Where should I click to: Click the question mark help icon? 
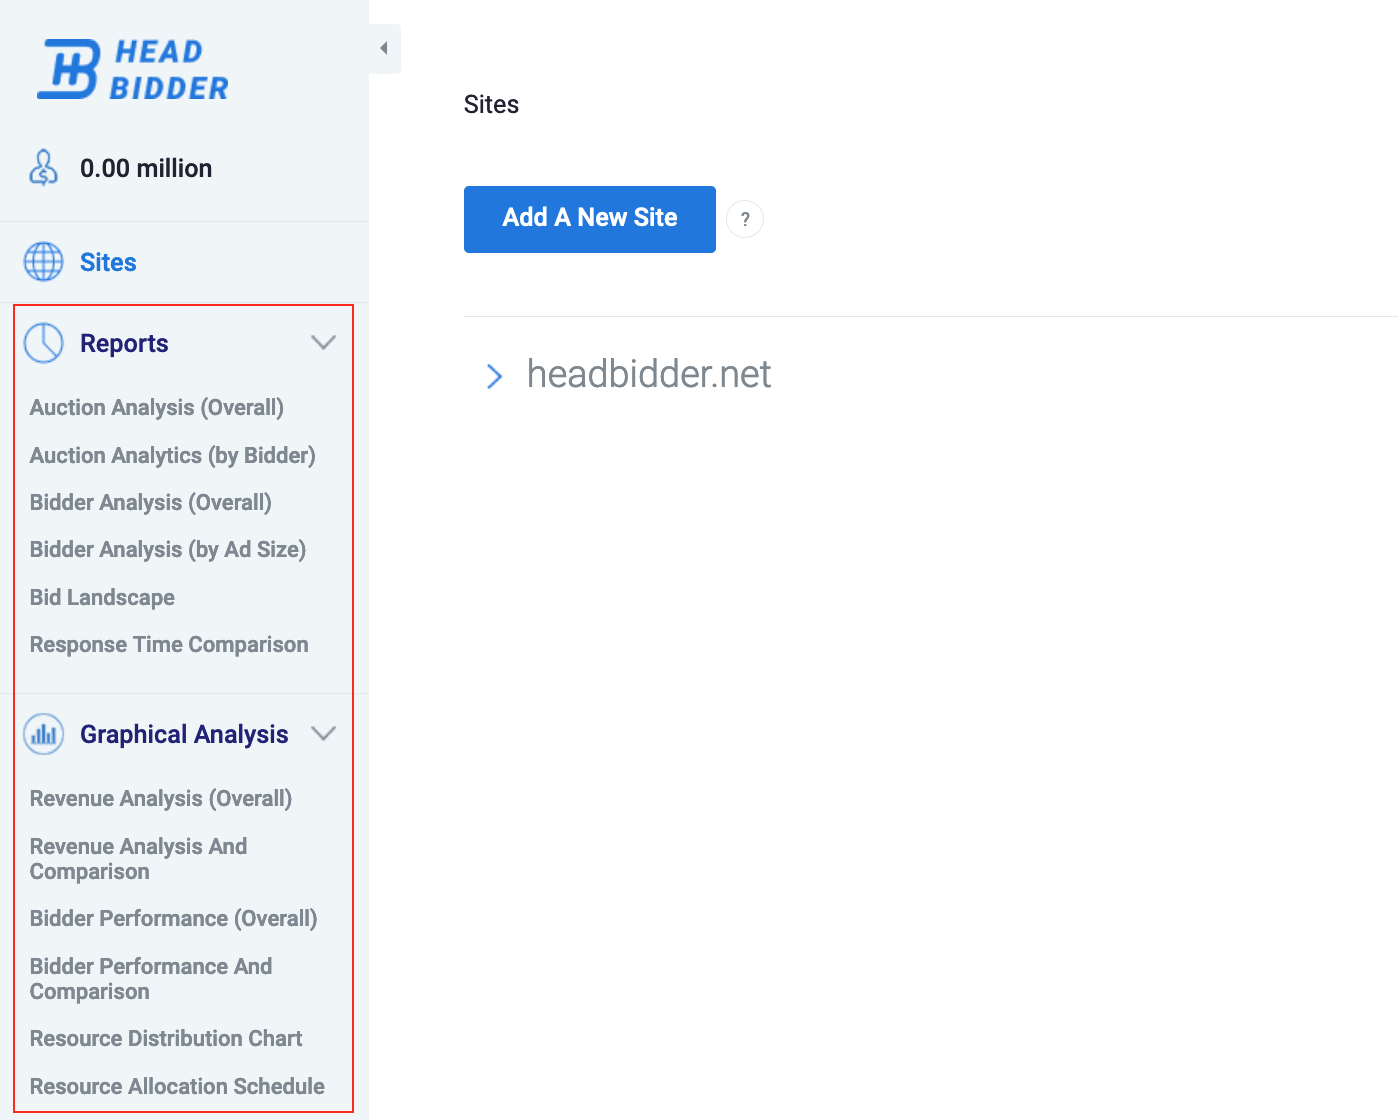click(745, 219)
